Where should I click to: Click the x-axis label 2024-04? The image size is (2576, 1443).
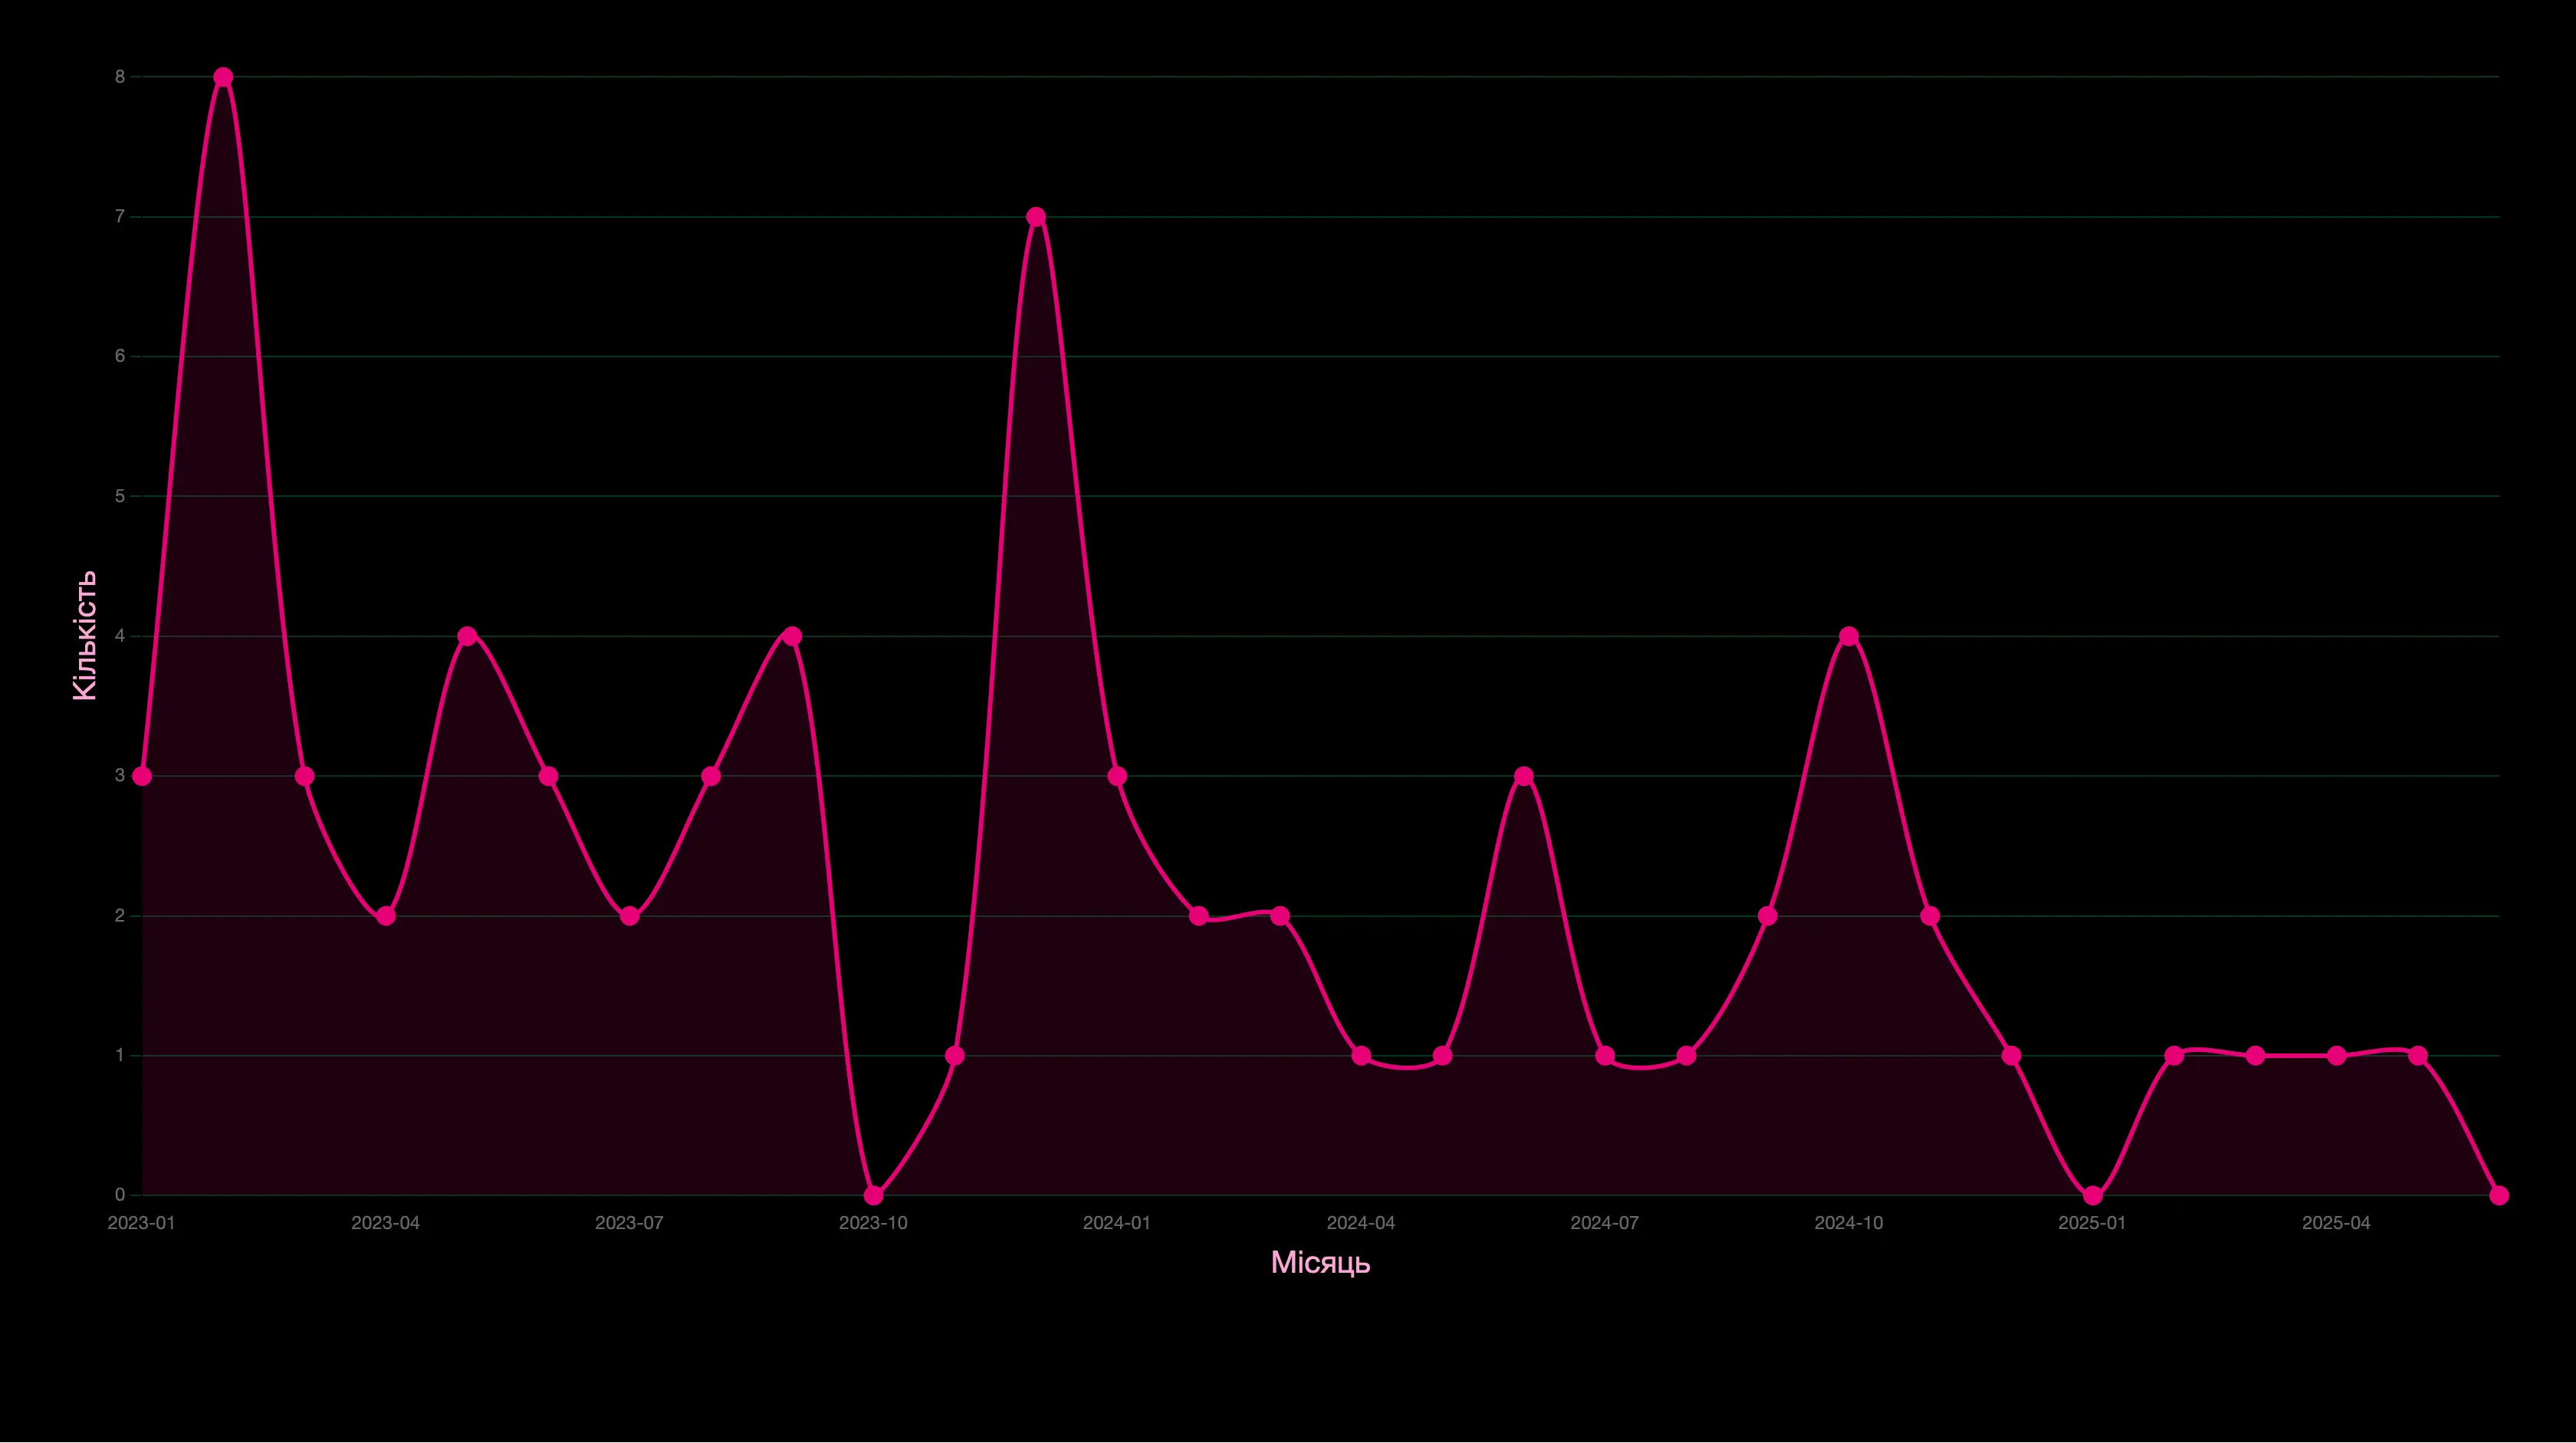point(1361,1223)
